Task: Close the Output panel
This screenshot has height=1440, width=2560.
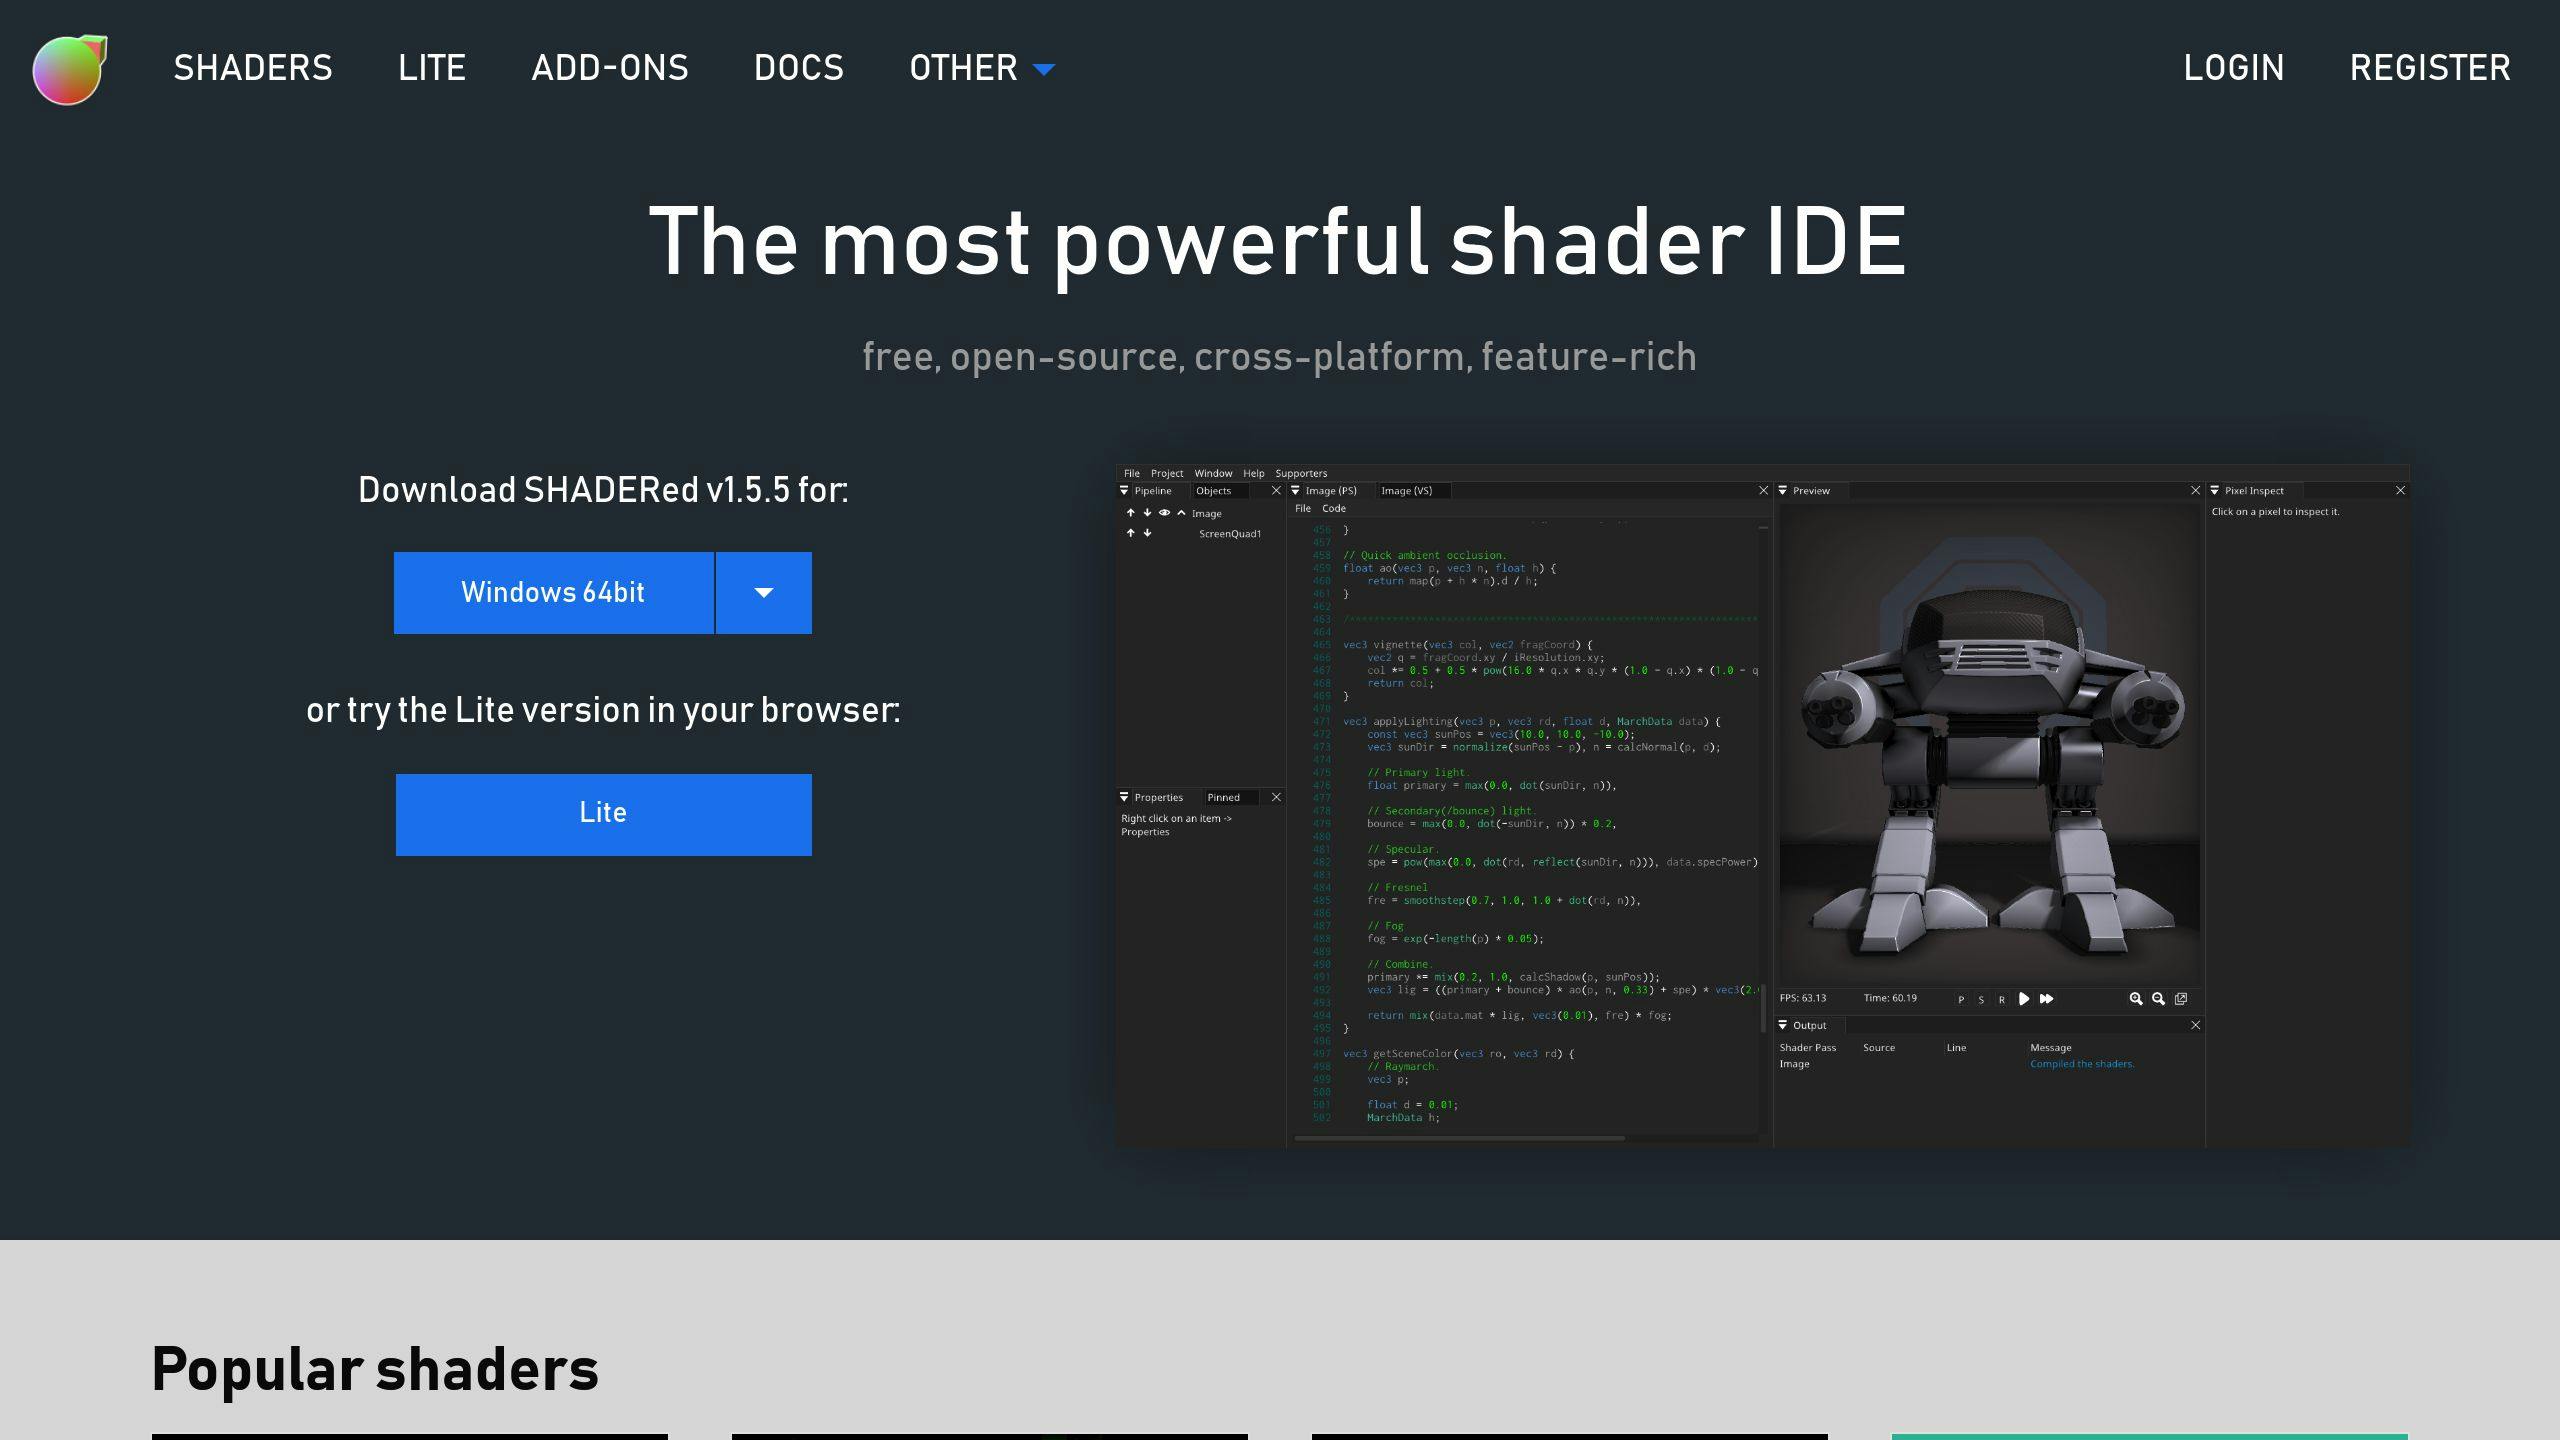Action: pos(2195,1026)
